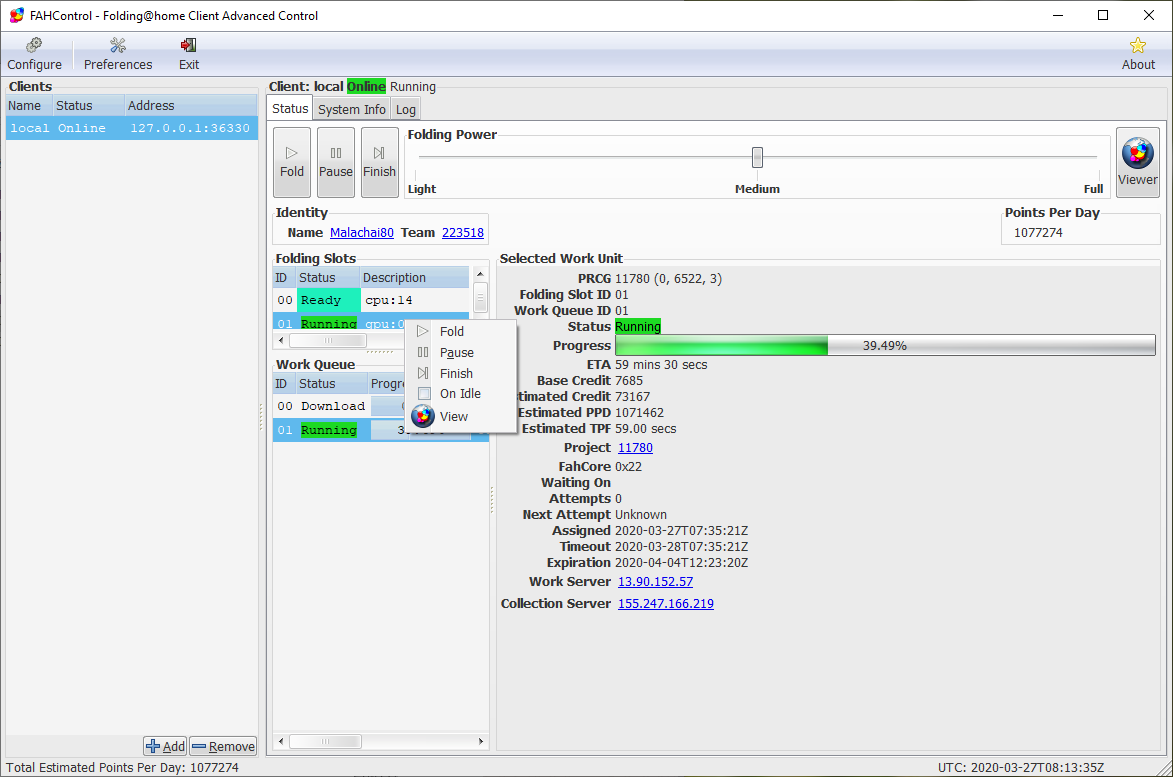Click the Malachai80 name link
The width and height of the screenshot is (1173, 777).
pyautogui.click(x=362, y=233)
